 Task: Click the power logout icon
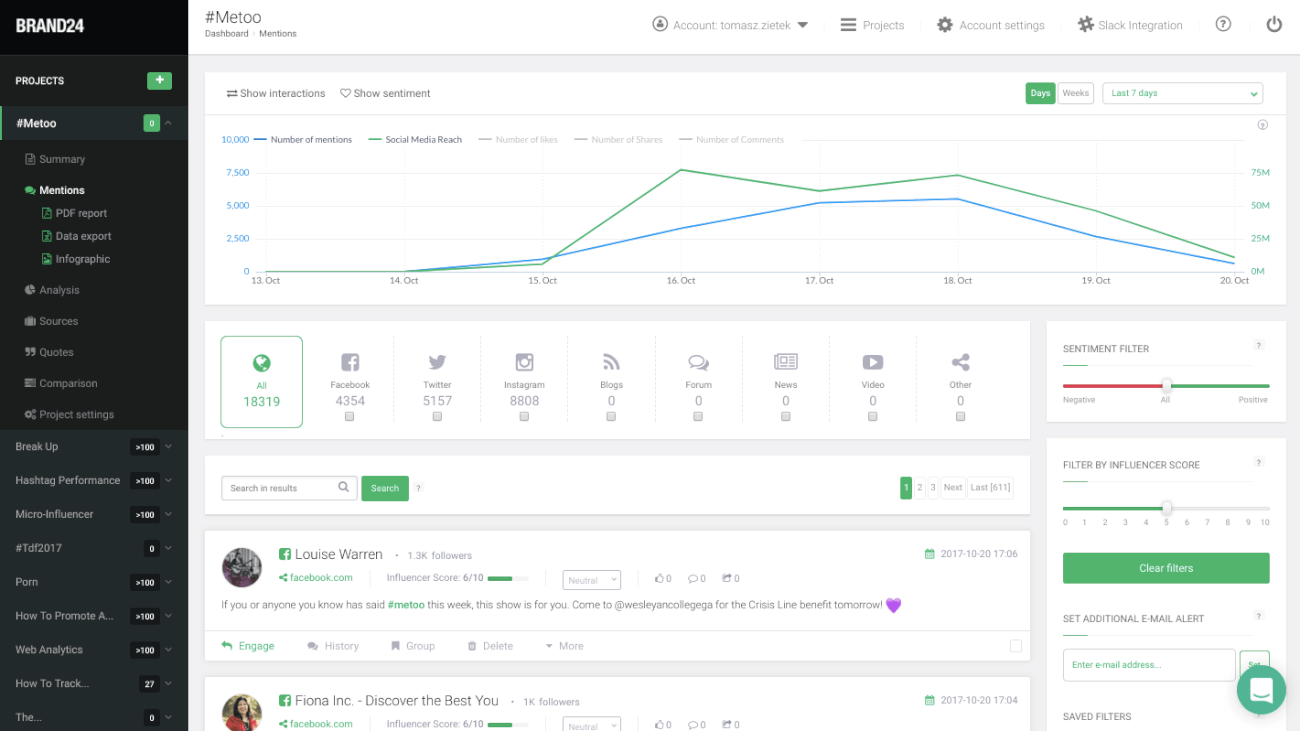1274,24
